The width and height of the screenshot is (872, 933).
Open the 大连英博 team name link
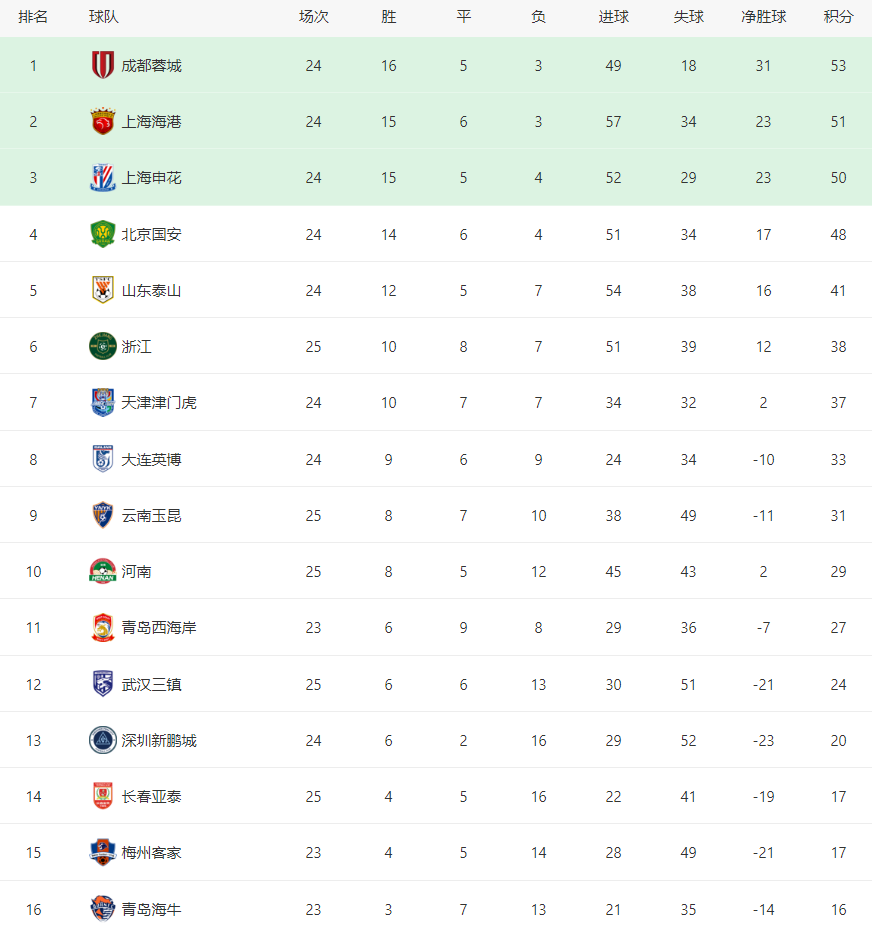(151, 460)
